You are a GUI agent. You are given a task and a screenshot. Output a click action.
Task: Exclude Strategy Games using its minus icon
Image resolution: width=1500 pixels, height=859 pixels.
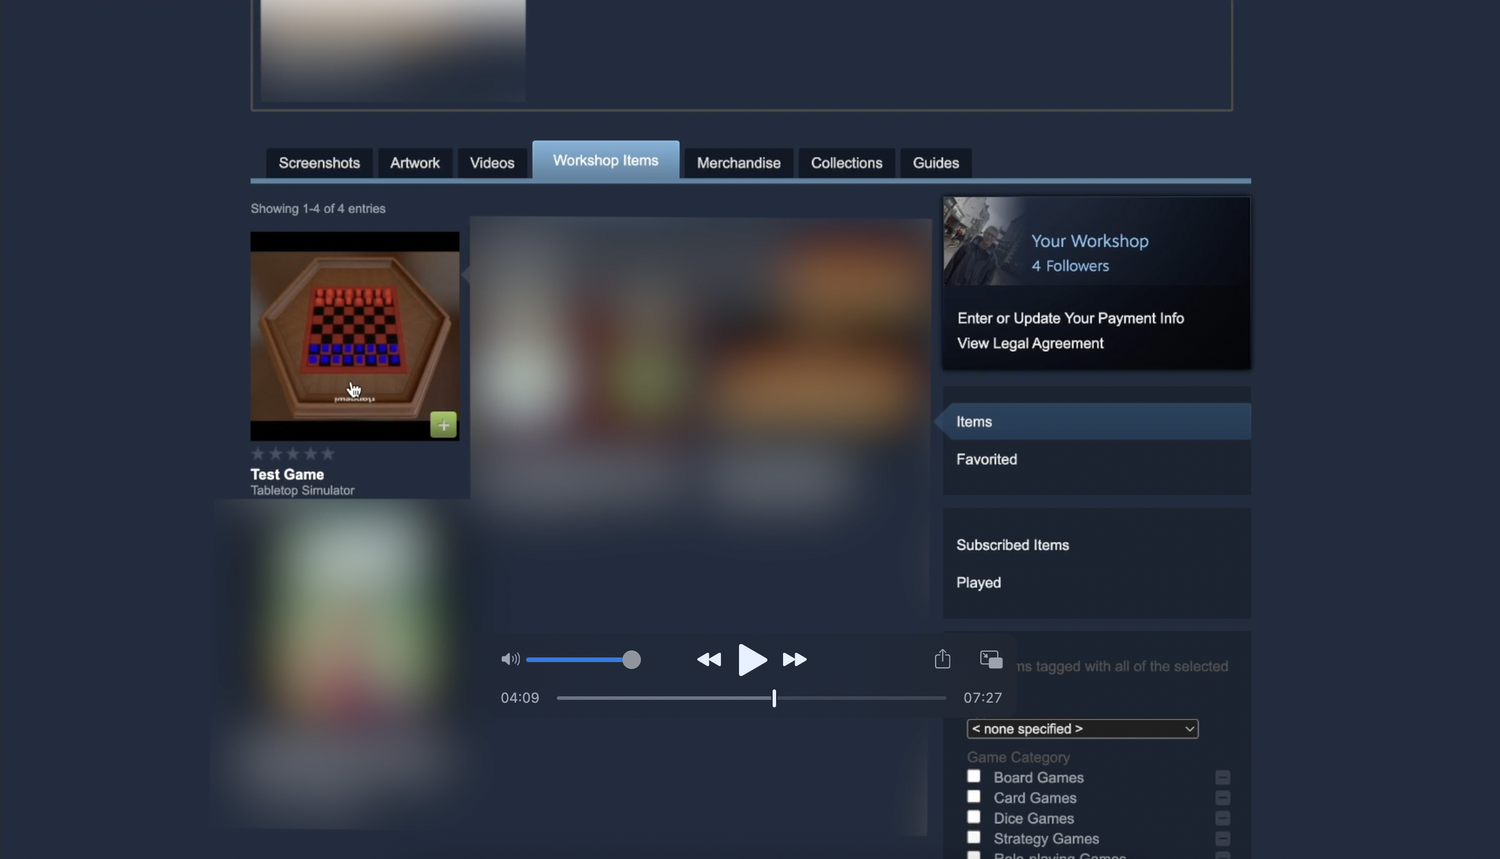[1222, 838]
